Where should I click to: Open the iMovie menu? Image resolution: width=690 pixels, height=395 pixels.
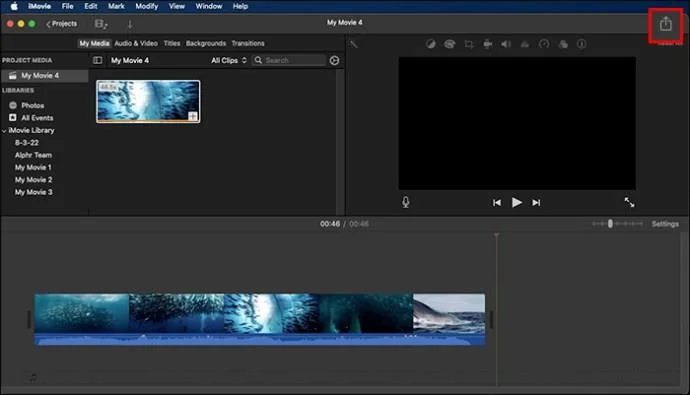click(40, 6)
